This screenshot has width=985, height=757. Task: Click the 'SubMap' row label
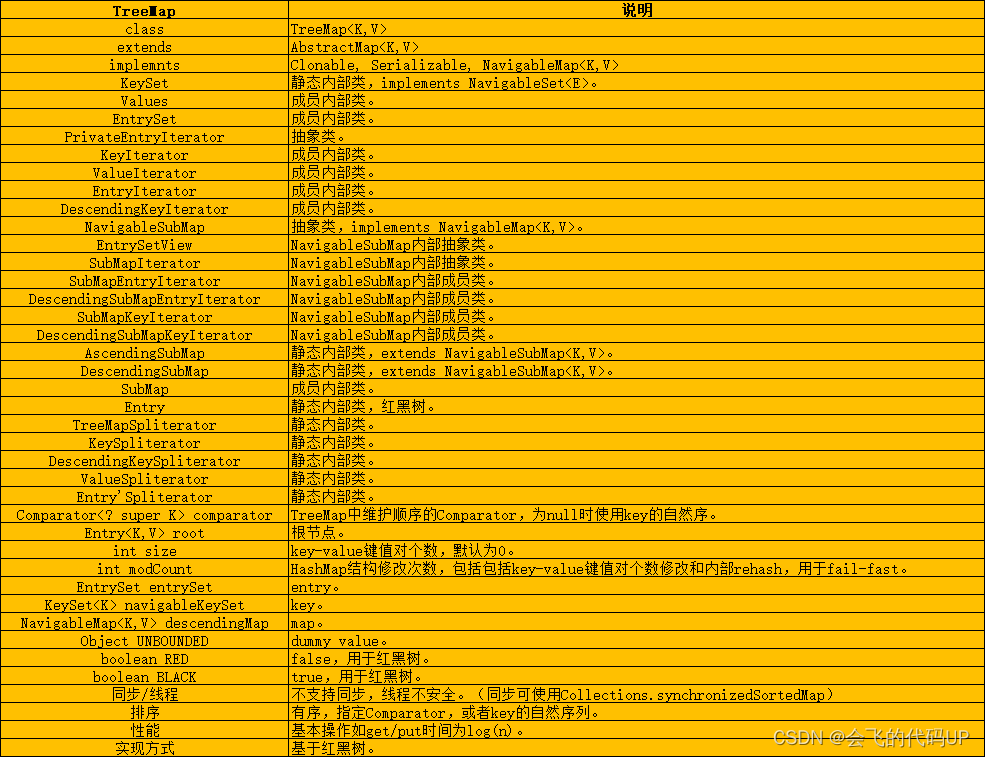(x=144, y=389)
